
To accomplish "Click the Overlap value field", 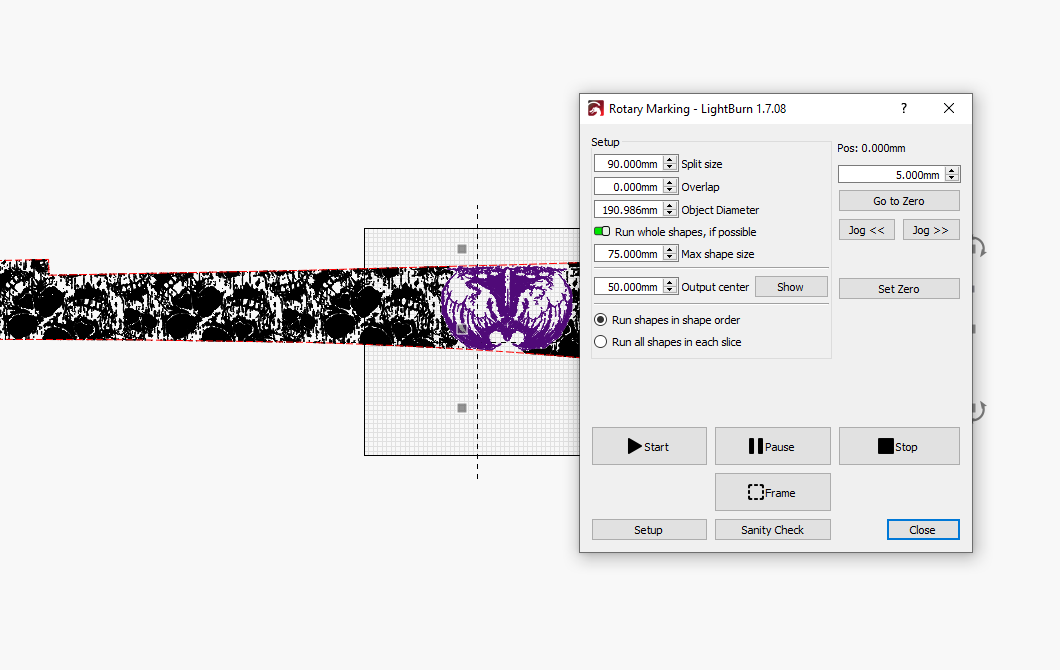I will point(629,187).
